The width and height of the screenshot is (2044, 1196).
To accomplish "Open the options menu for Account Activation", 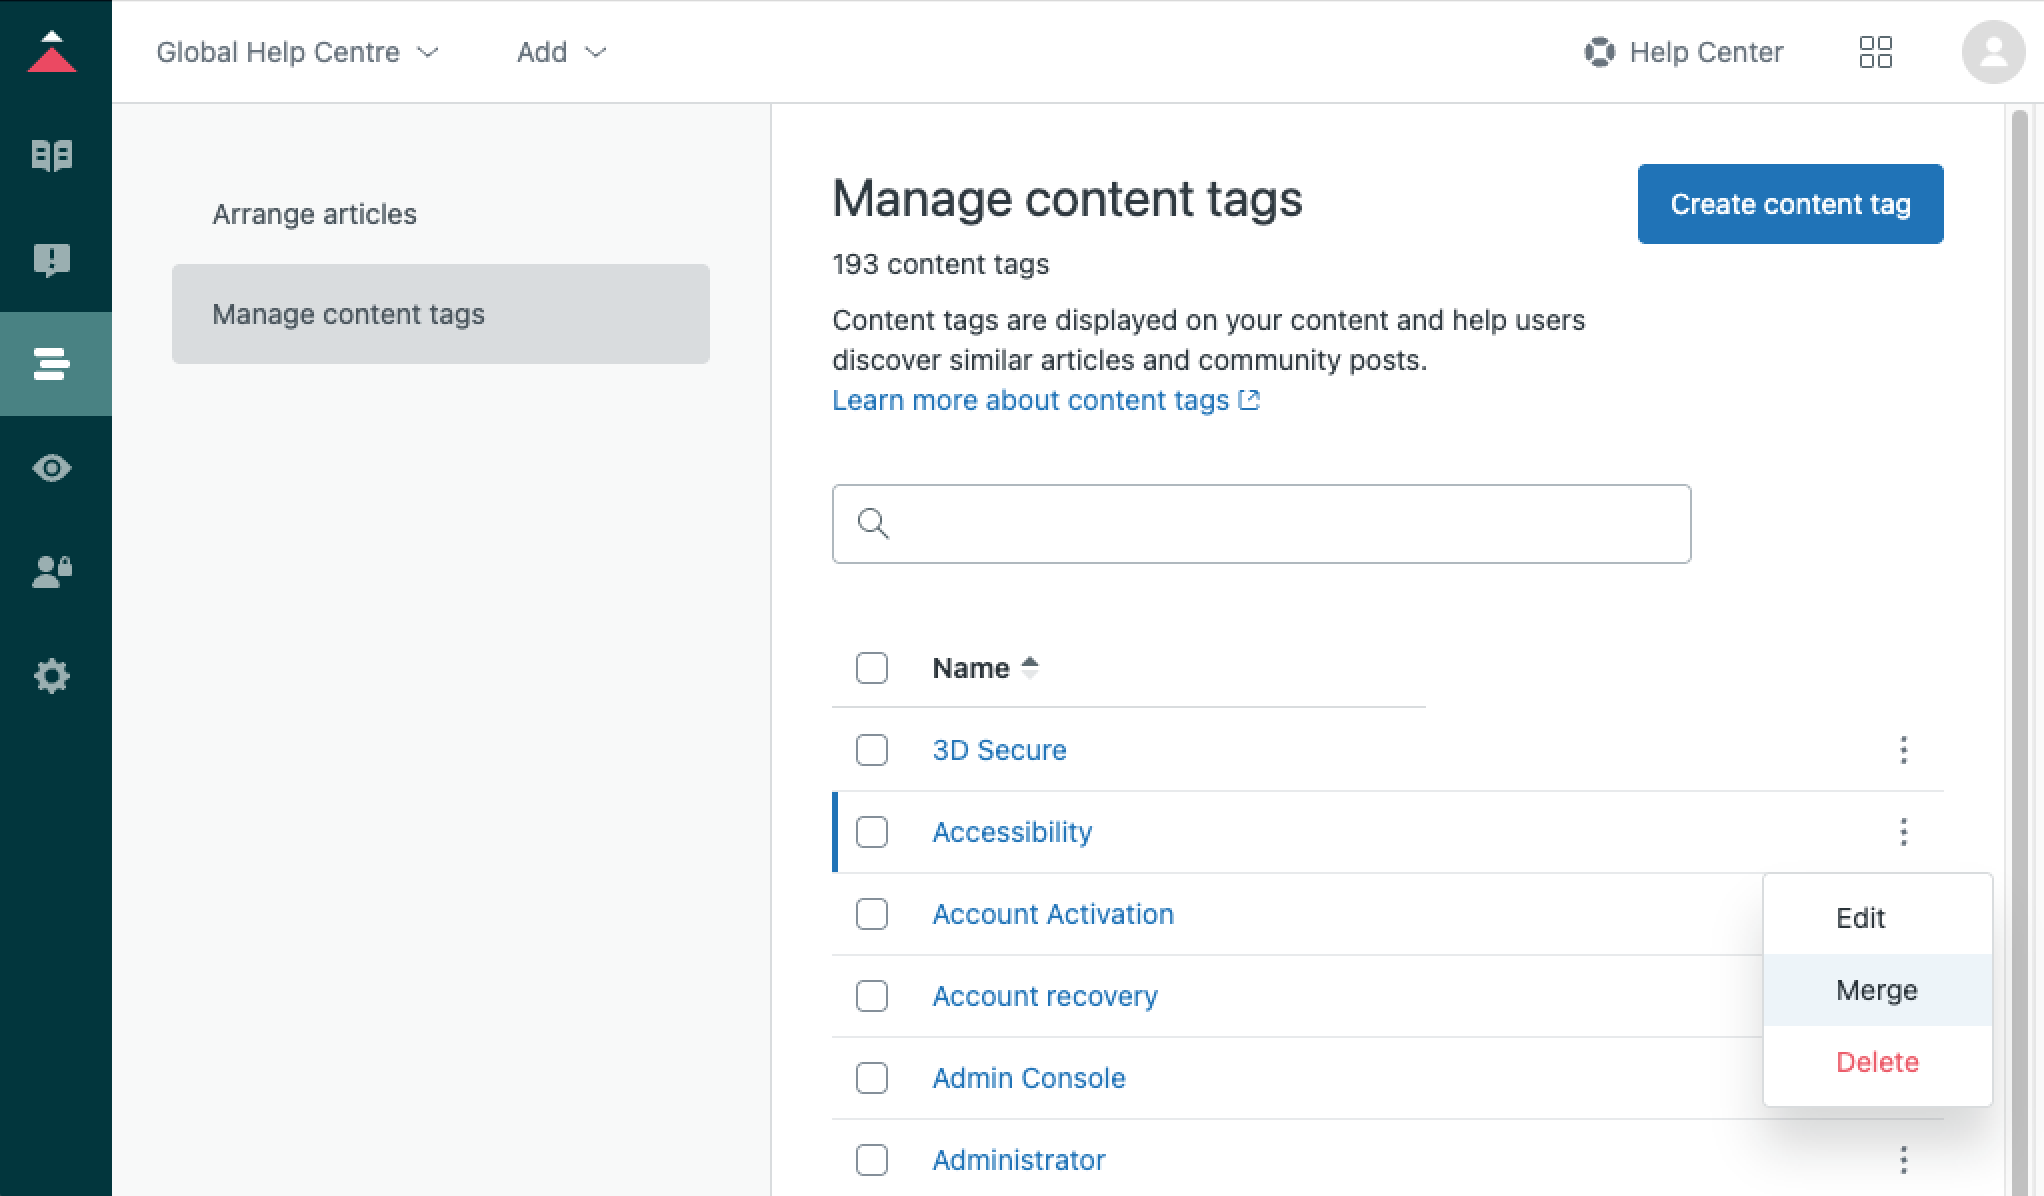I will (1904, 914).
